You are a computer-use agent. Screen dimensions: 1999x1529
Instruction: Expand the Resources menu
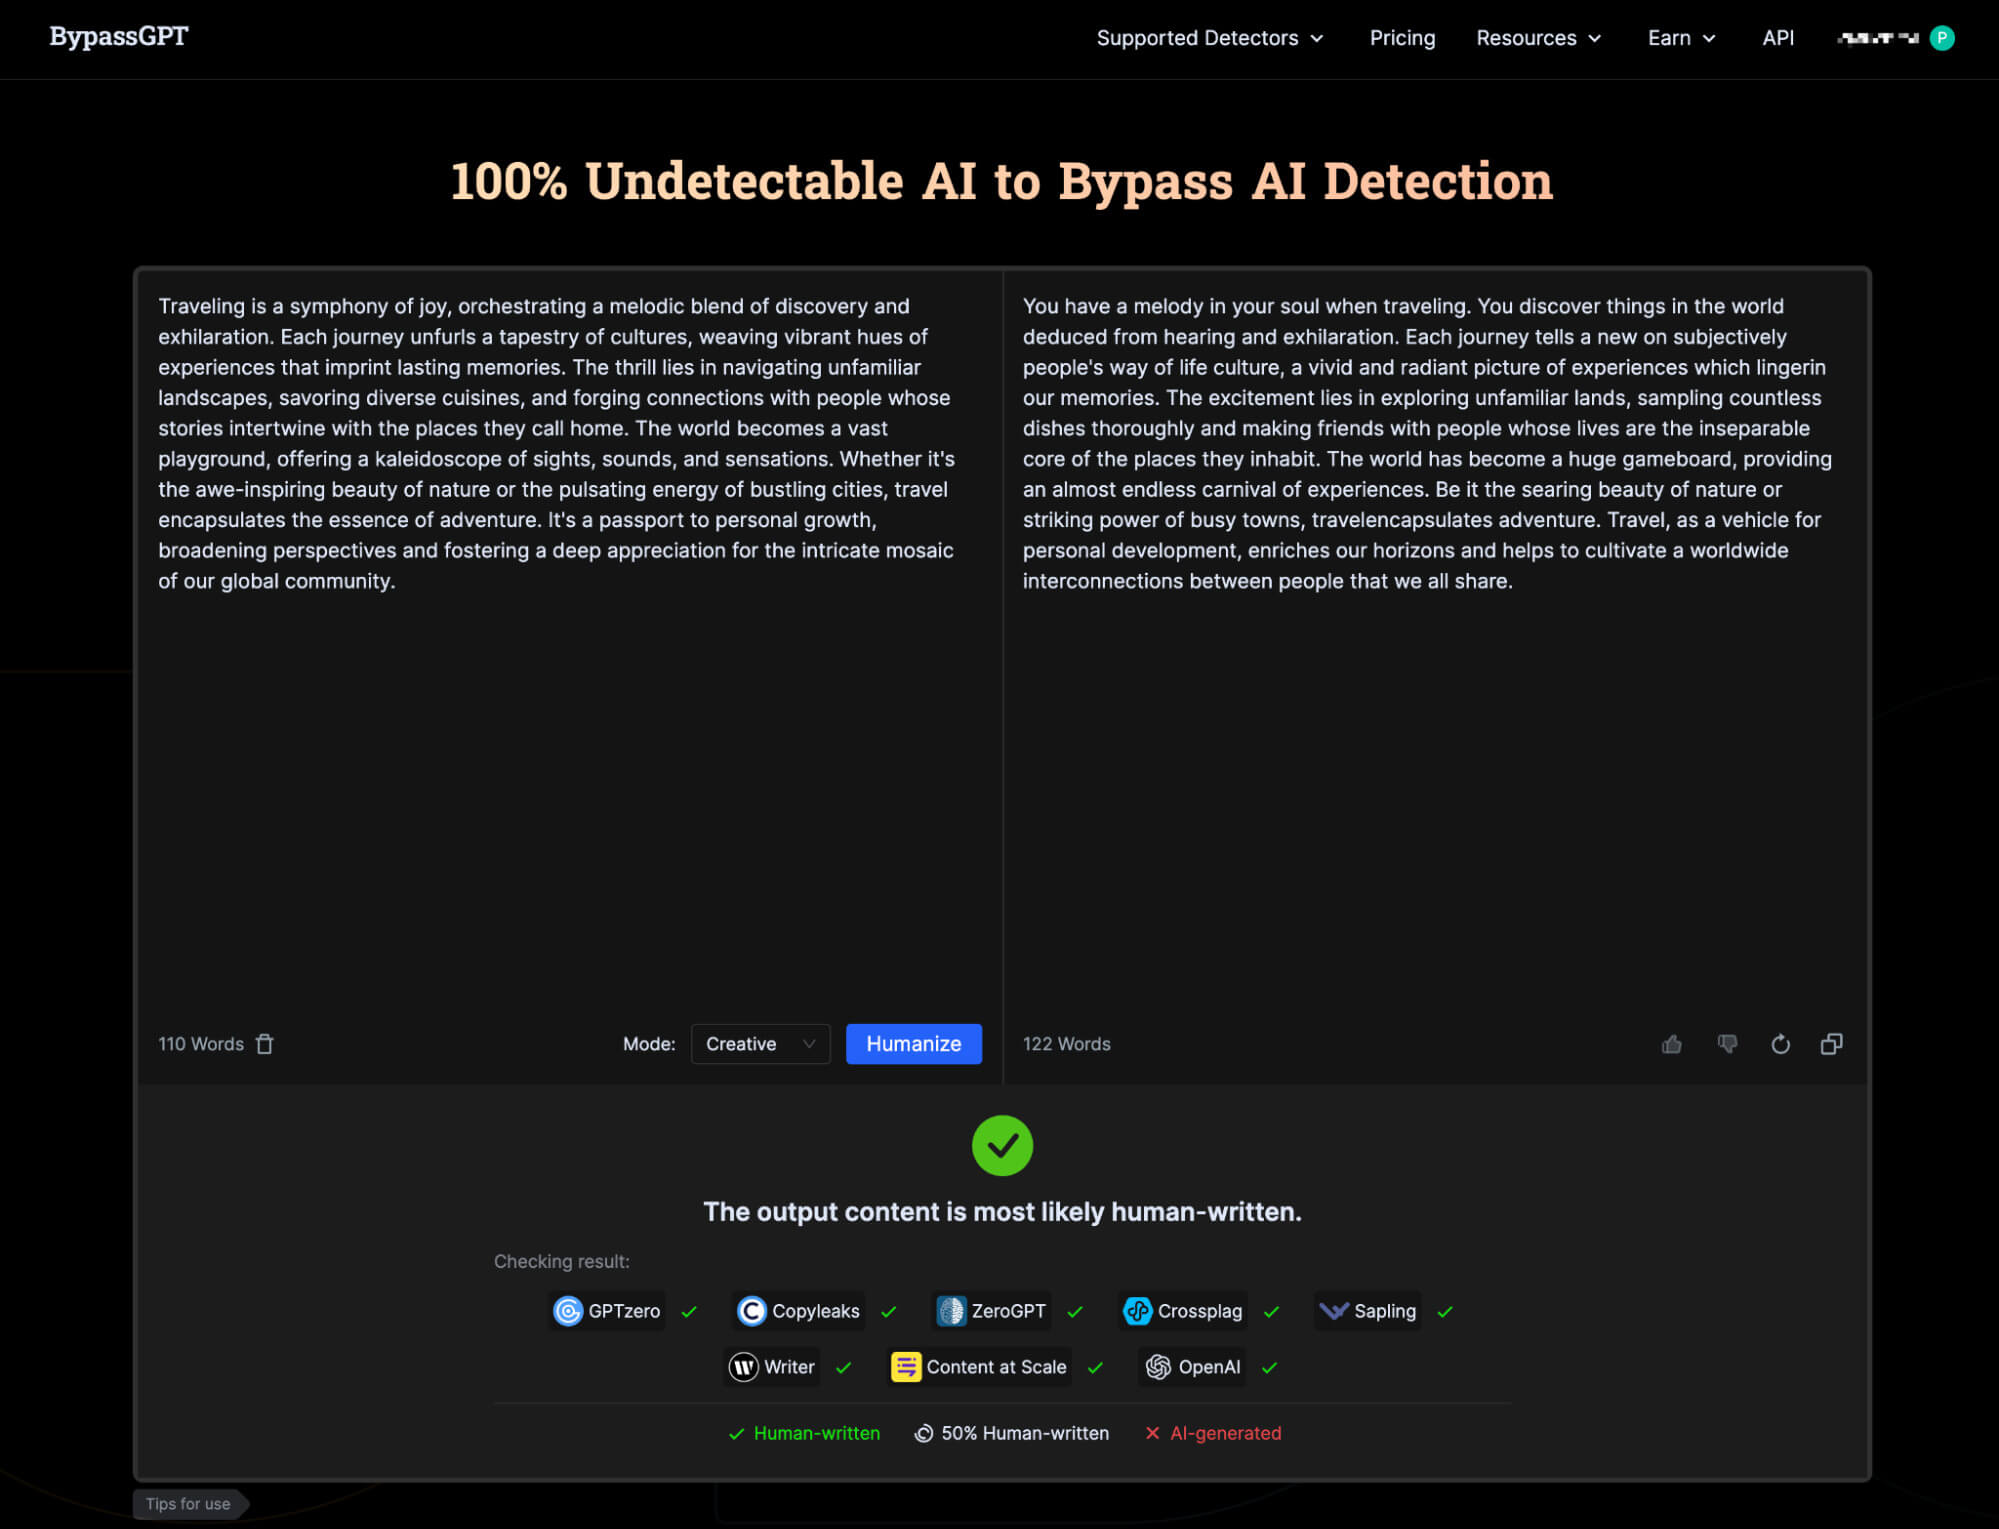[x=1539, y=38]
